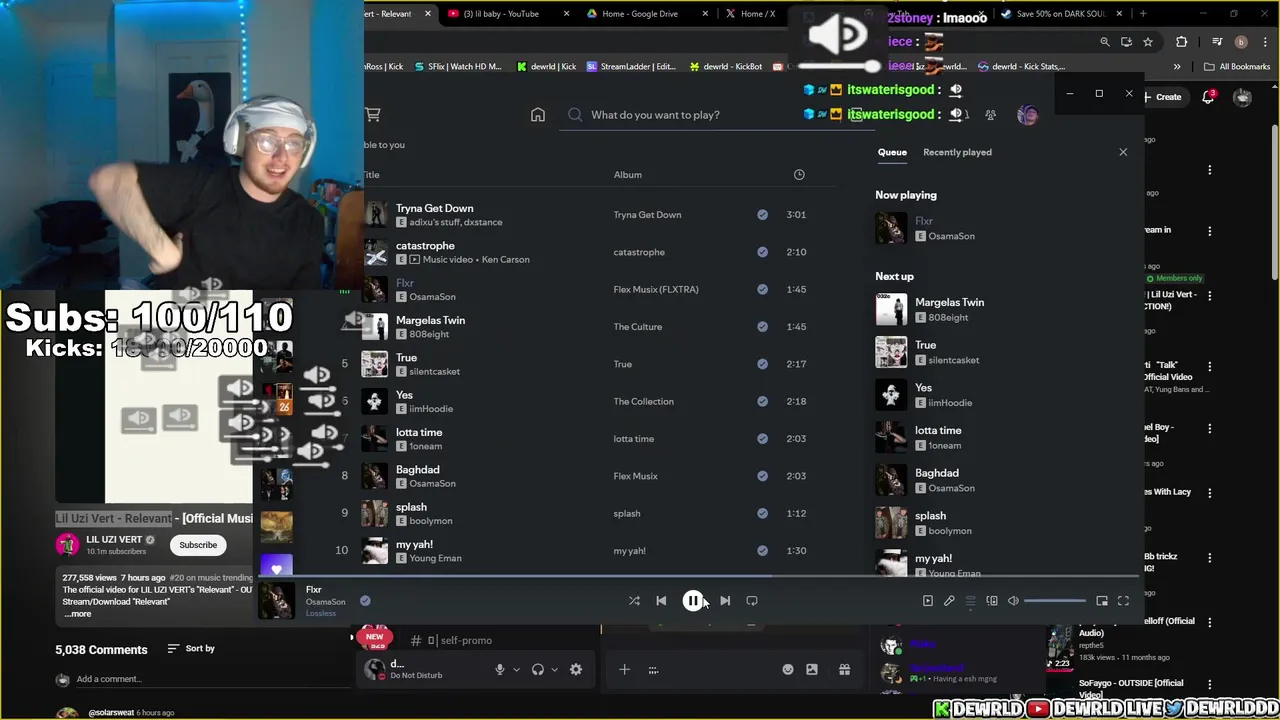Open the YouTube comments Sort by menu
Screen dimensions: 1280x720
click(x=191, y=649)
